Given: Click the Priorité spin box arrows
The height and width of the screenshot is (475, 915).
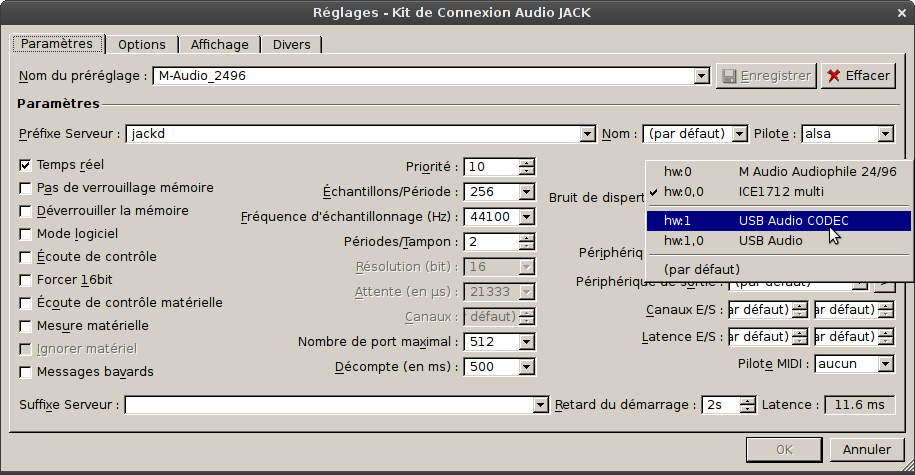Looking at the screenshot, I should 526,167.
